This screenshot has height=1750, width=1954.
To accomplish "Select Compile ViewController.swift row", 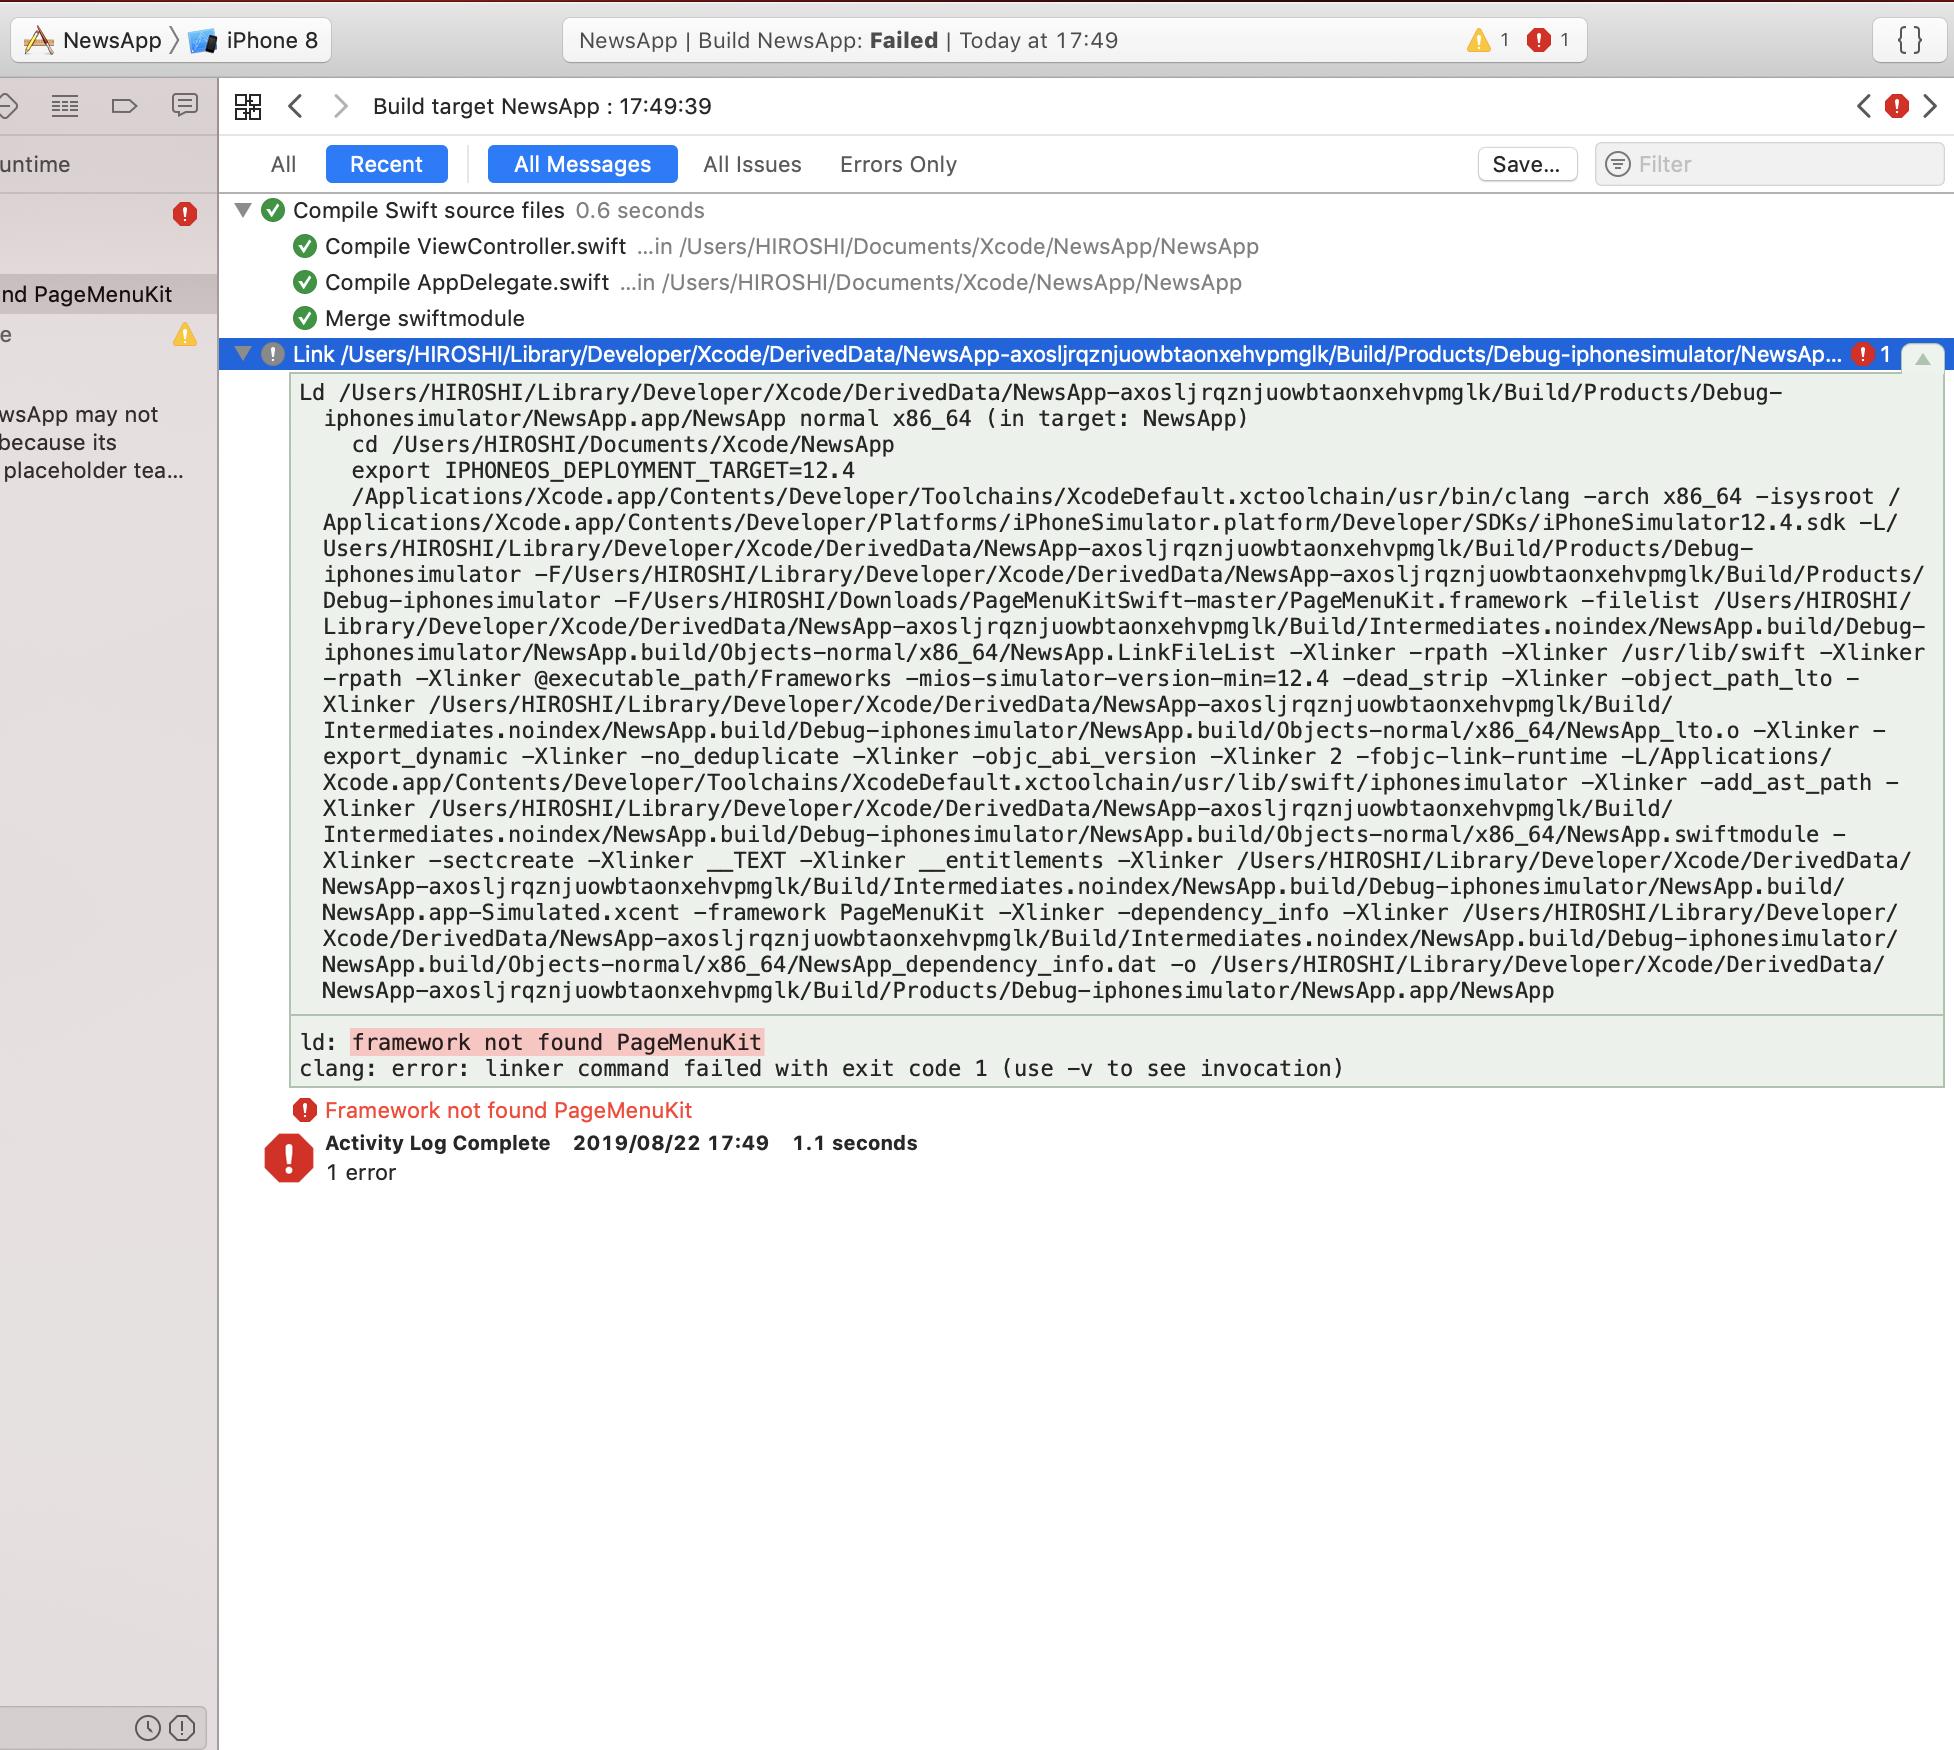I will pos(1085,246).
